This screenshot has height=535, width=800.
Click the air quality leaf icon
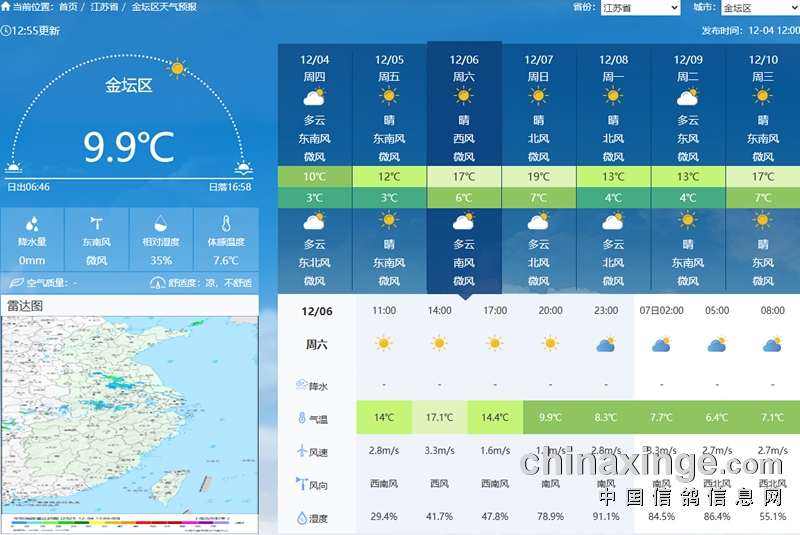click(16, 283)
